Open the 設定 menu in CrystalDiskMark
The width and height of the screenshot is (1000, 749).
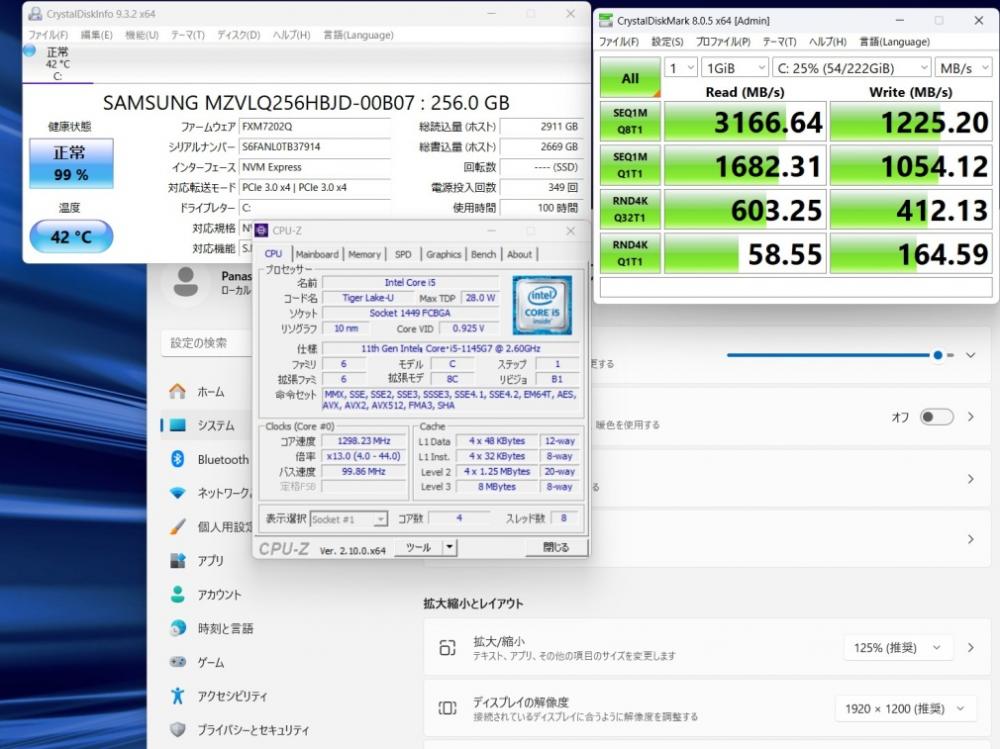tap(667, 42)
